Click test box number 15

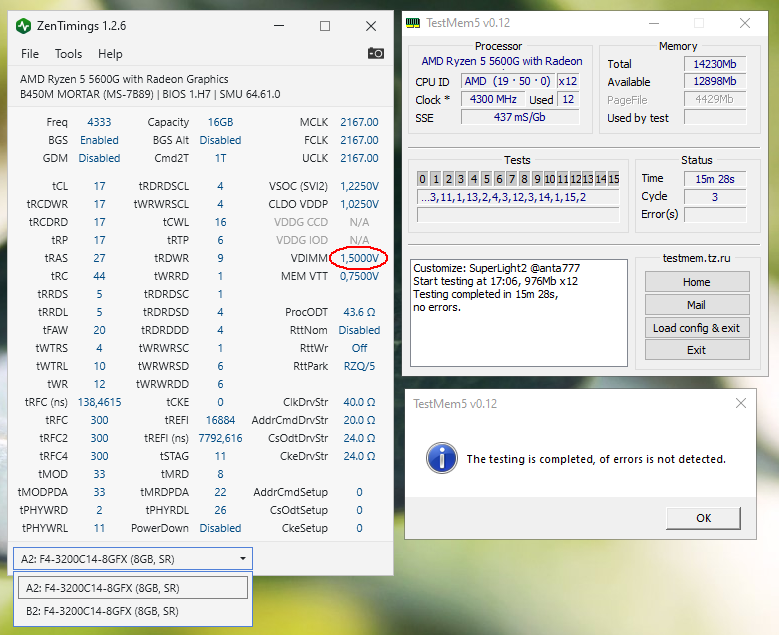[614, 179]
